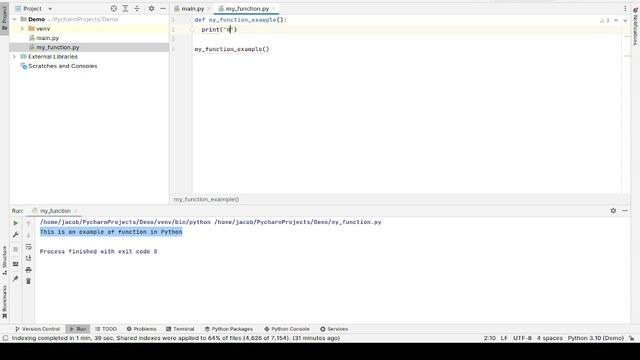The image size is (640, 360).
Task: Open run configuration wrench icon
Action: click(16, 235)
